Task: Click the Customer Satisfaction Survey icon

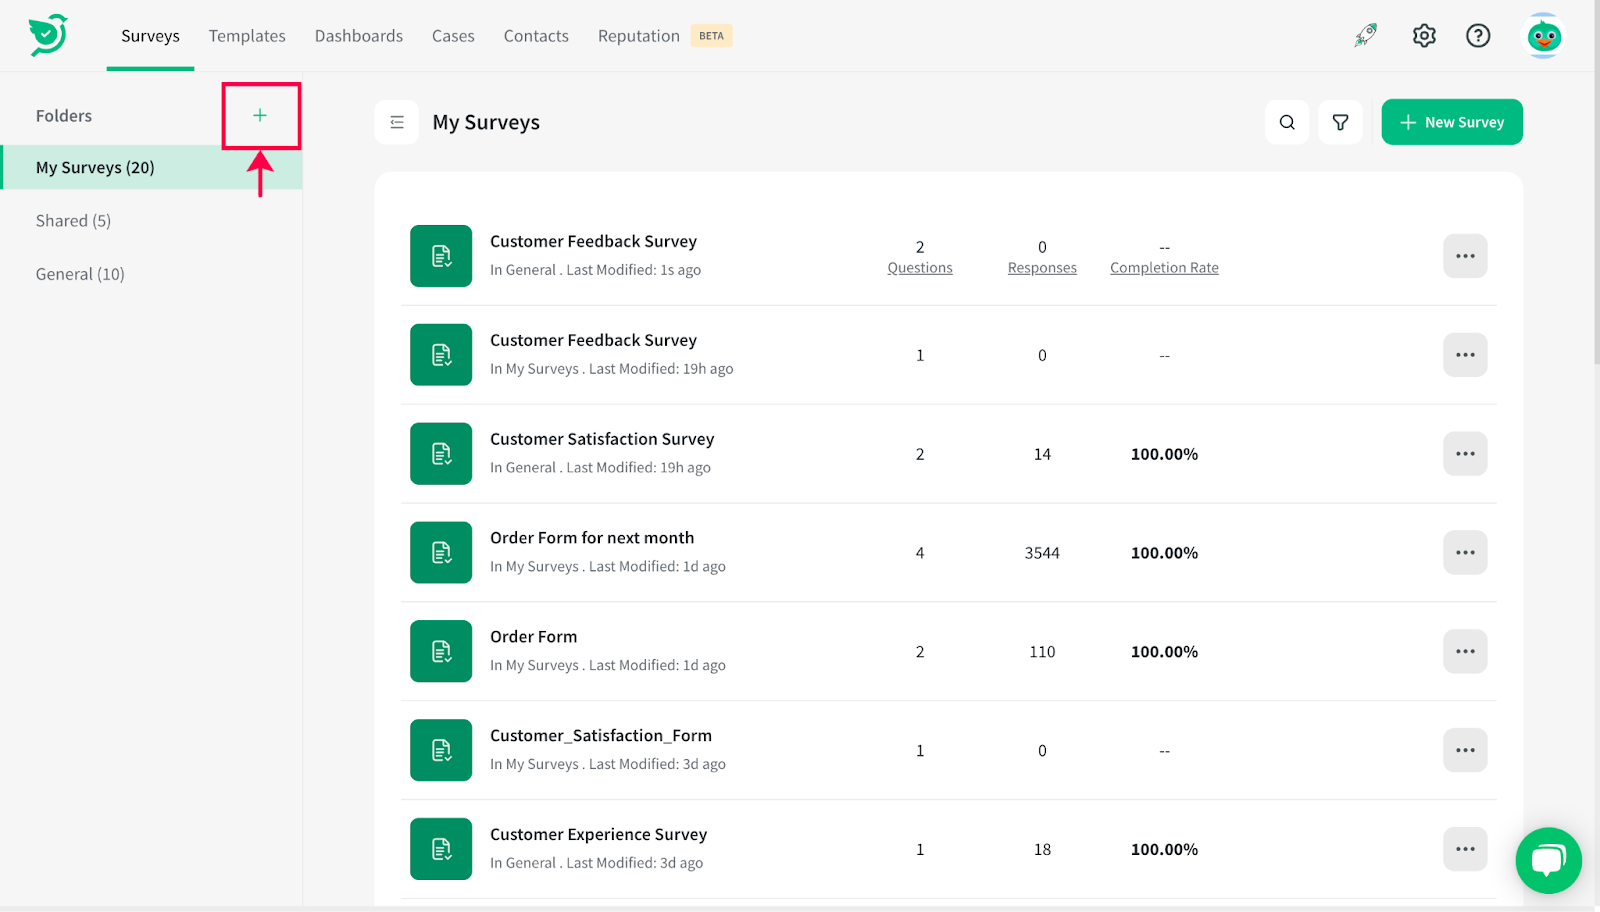Action: pos(441,454)
